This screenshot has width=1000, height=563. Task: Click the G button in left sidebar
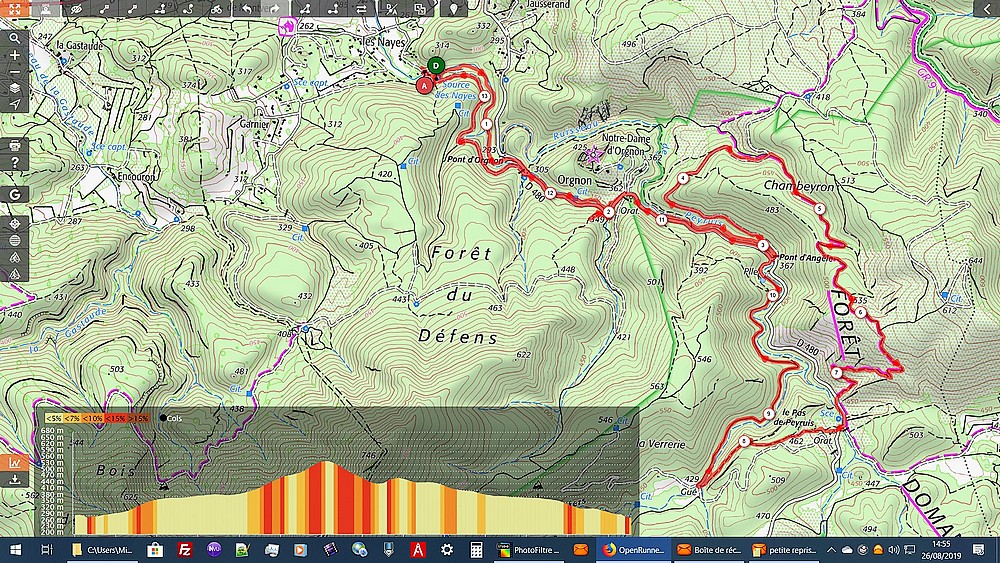(14, 194)
